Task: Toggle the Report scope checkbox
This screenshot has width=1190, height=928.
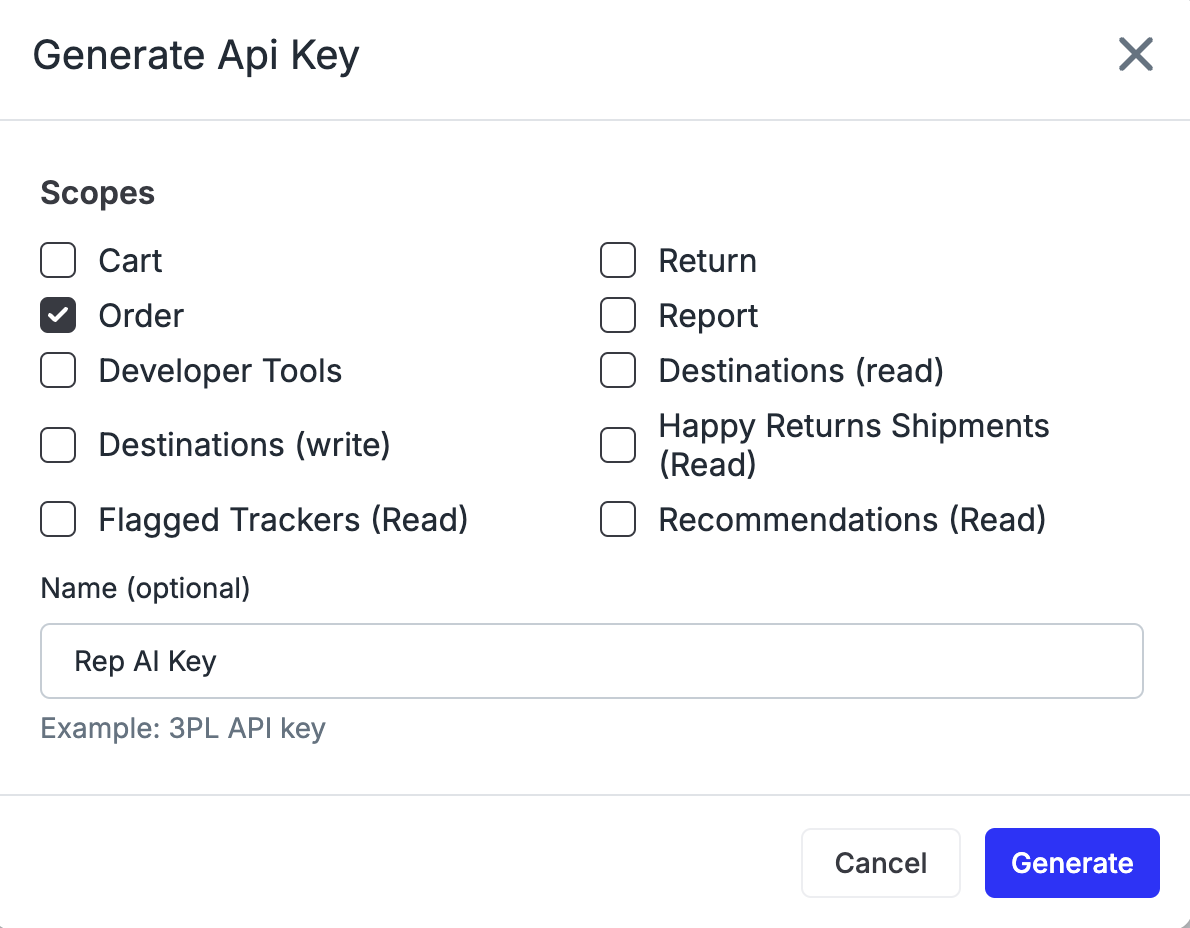Action: click(x=618, y=316)
